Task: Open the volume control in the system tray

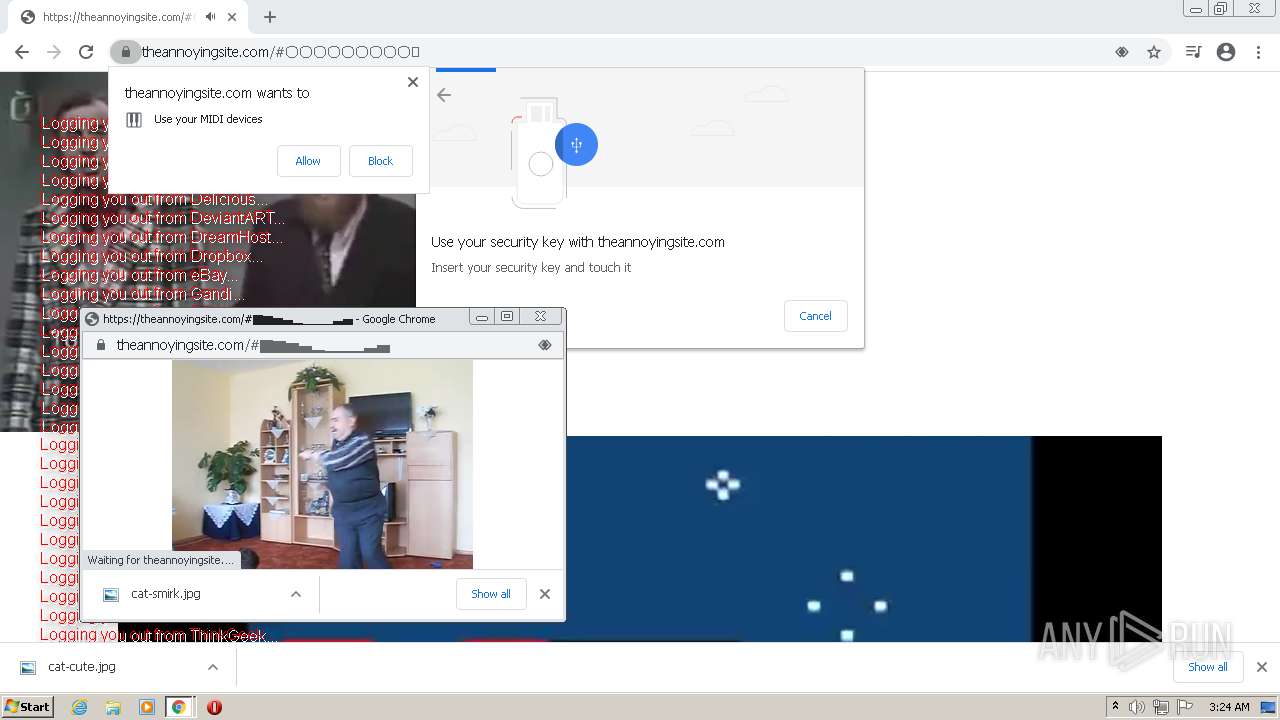Action: click(1137, 707)
